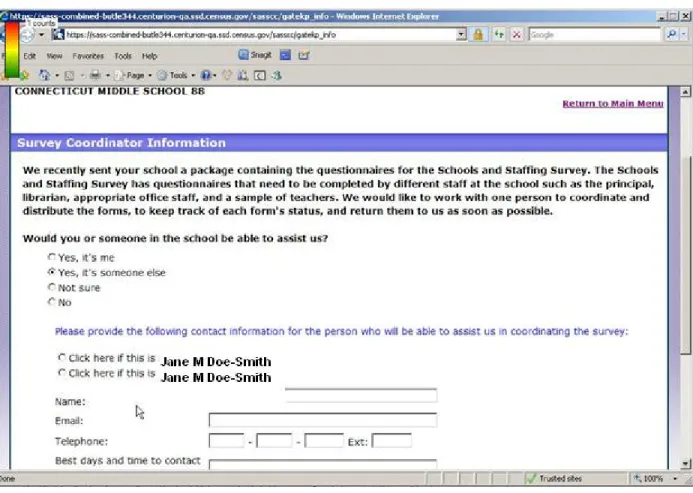
Task: Open the search provider dropdown arrow
Action: tap(684, 34)
